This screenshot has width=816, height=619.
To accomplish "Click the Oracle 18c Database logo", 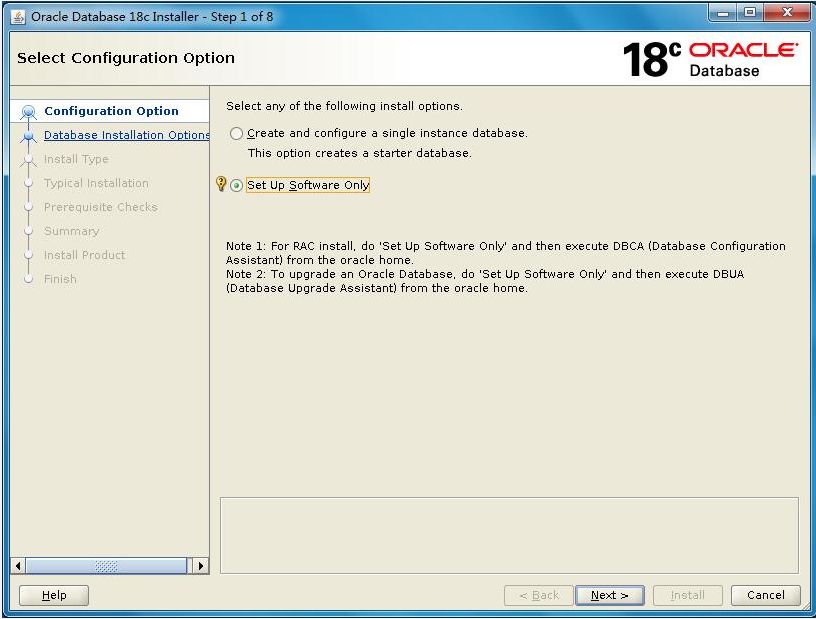I will (710, 59).
